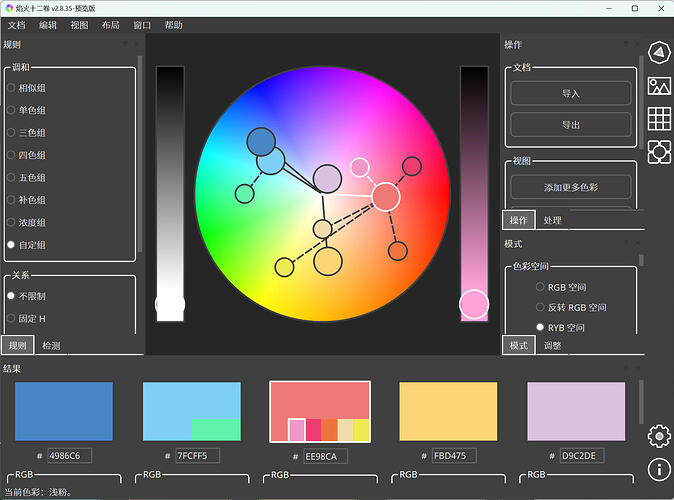Viewport: 674px width, 500px height.
Task: Click the 导入 button
Action: pyautogui.click(x=570, y=93)
